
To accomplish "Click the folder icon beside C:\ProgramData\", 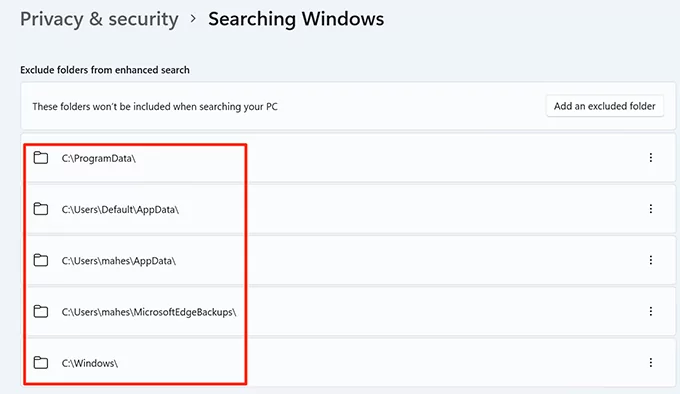I will tap(41, 158).
